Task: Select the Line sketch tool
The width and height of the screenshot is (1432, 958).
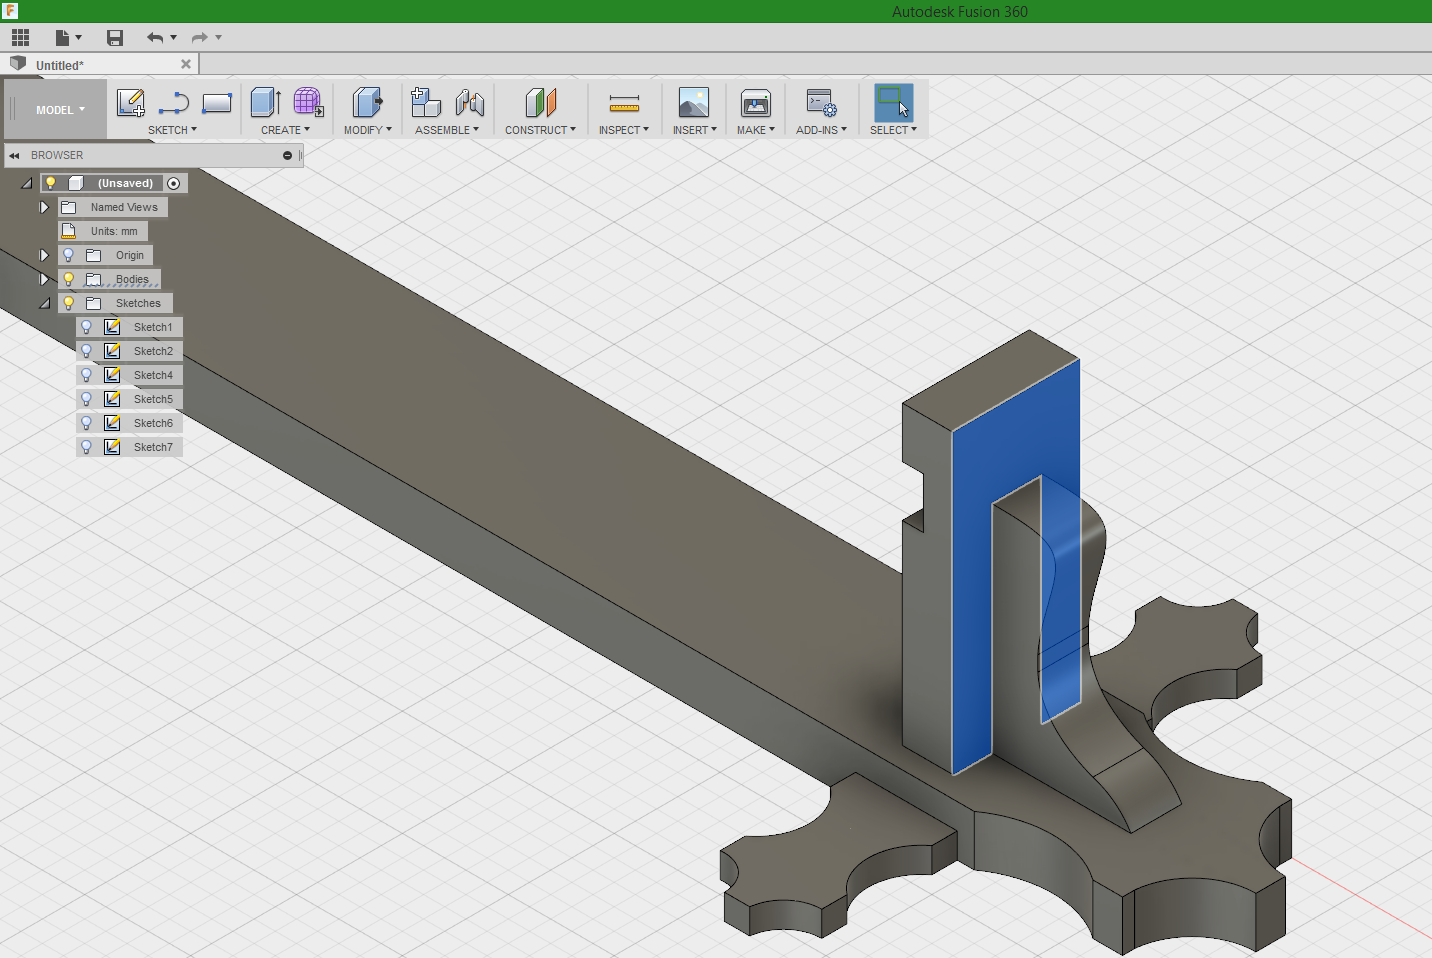Action: [x=174, y=103]
